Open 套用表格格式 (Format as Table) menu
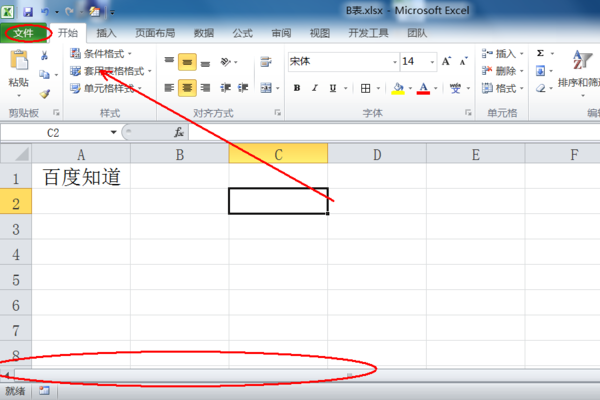Screen dimensions: 600x400 pos(111,71)
